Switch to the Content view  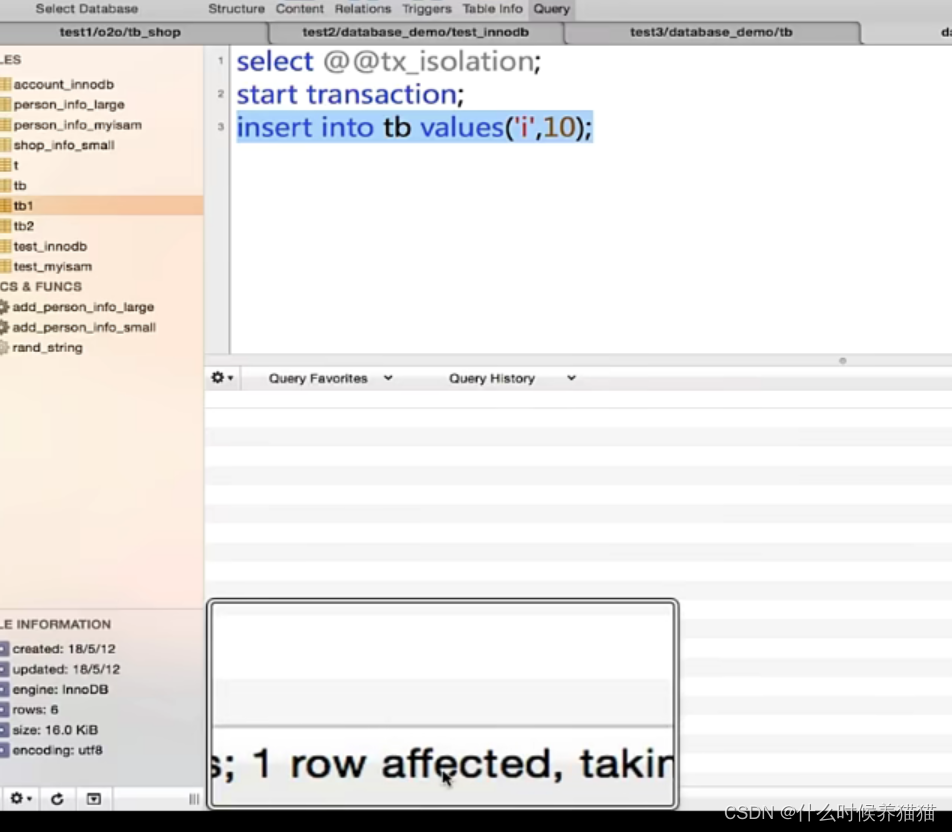pos(299,9)
